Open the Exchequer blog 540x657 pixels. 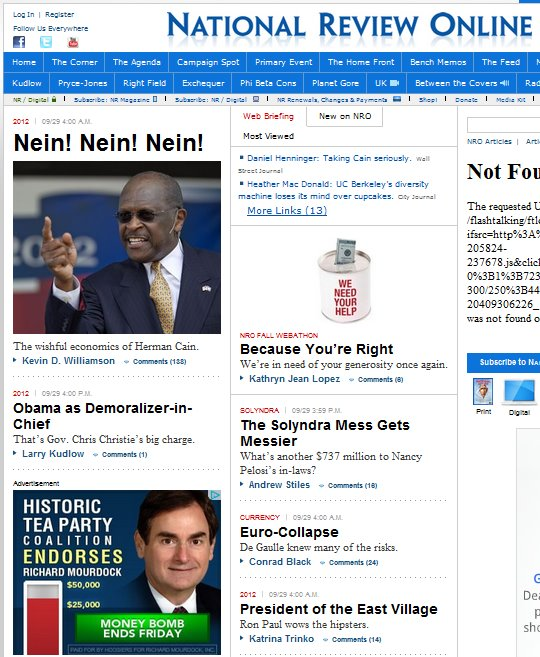coord(203,83)
